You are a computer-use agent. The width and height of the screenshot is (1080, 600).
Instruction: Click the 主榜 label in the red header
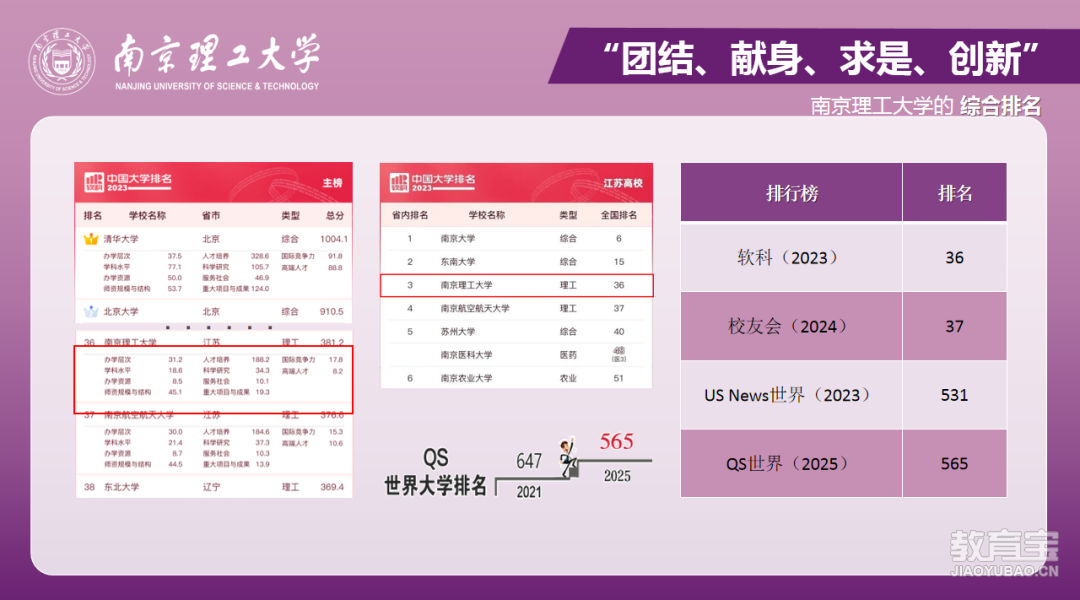(333, 183)
